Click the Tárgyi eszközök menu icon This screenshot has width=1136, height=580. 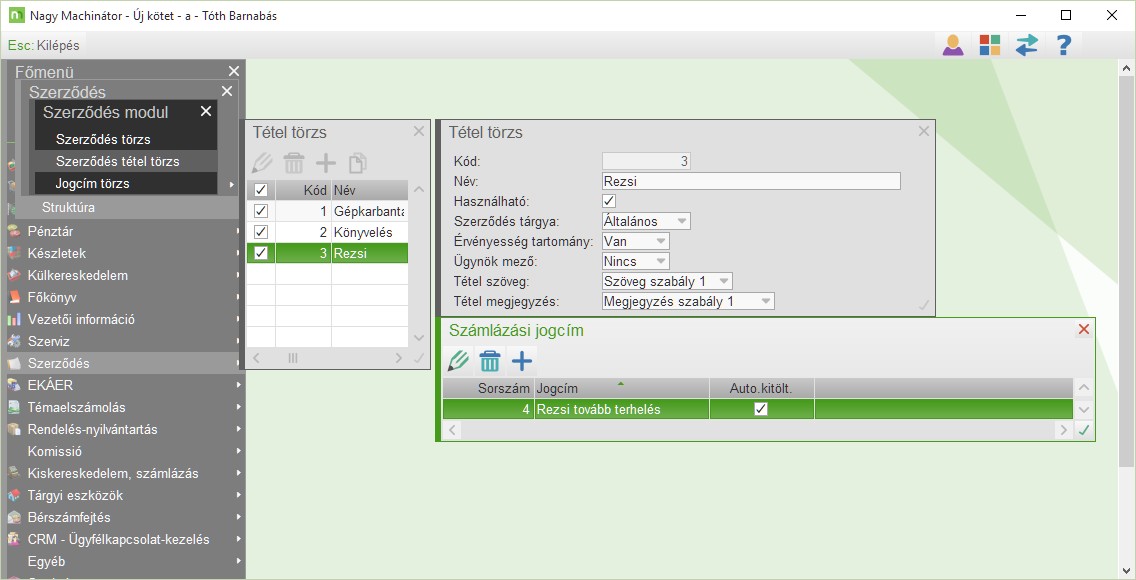click(13, 496)
